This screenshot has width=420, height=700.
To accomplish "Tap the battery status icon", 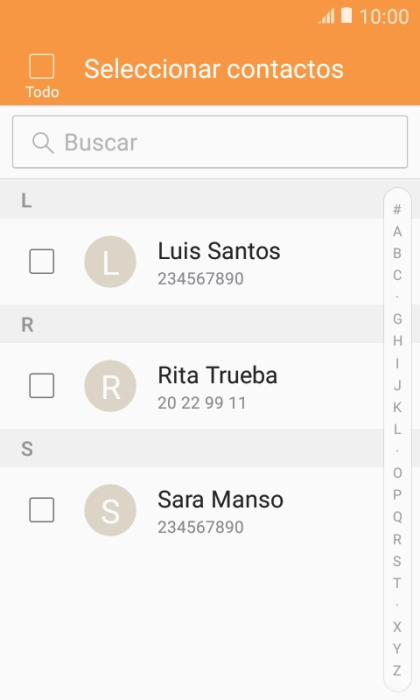I will click(346, 15).
